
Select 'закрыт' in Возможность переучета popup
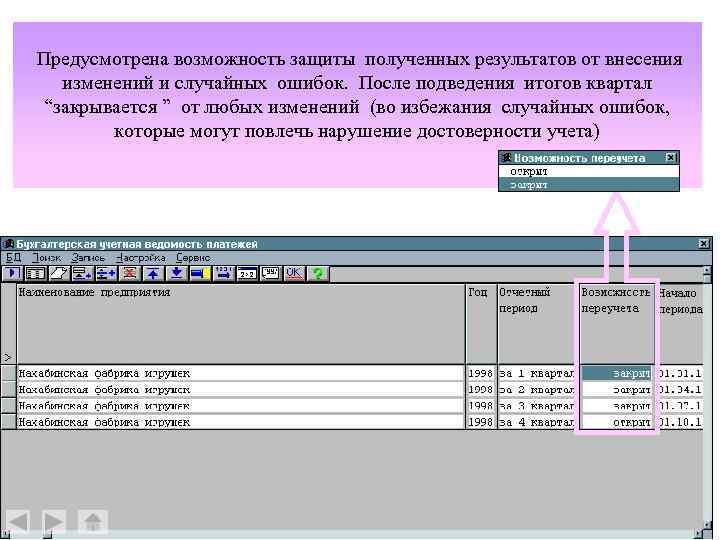(589, 185)
